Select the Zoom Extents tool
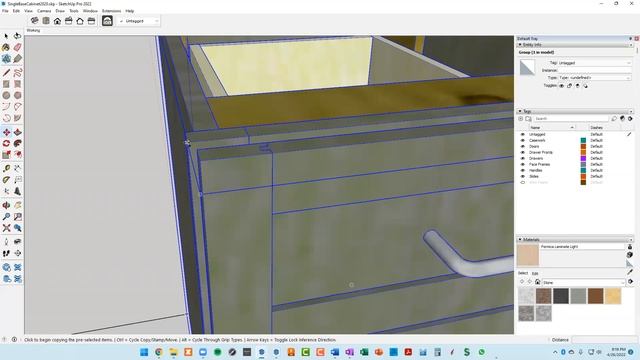This screenshot has width=640, height=360. coord(6,228)
